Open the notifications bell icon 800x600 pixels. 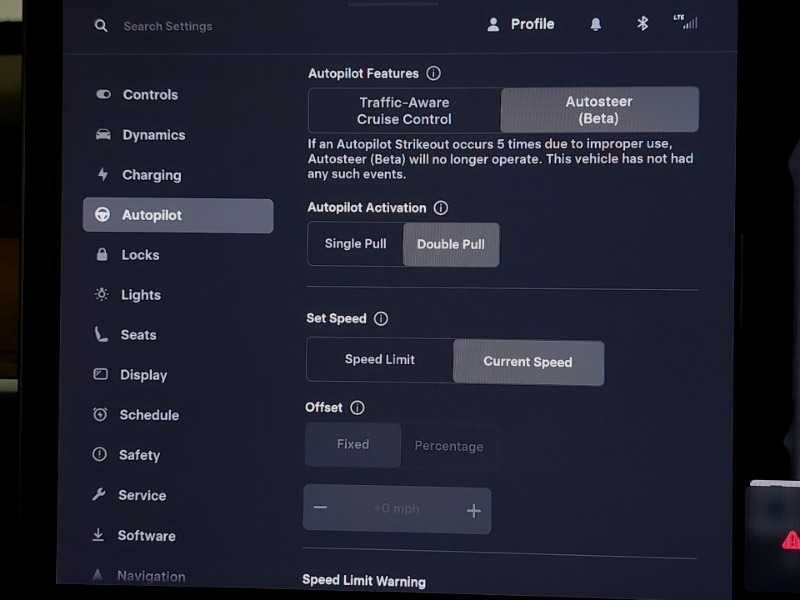point(596,24)
